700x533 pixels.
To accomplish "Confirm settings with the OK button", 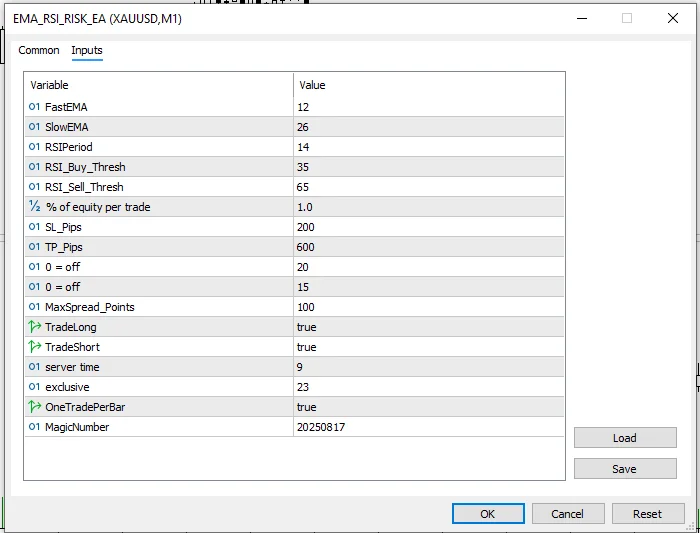I will 488,514.
